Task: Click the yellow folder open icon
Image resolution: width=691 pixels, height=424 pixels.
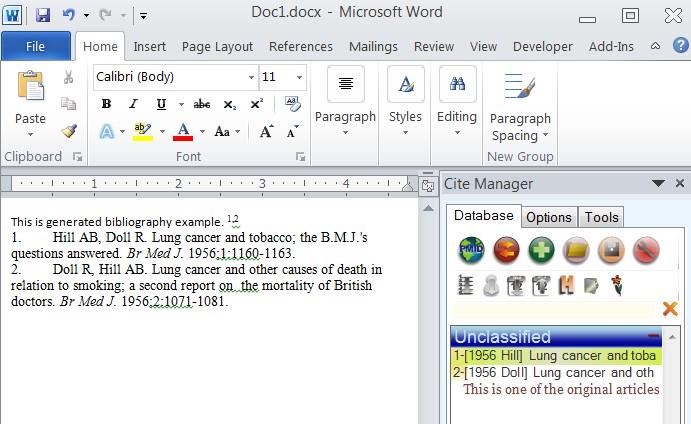Action: tap(576, 250)
